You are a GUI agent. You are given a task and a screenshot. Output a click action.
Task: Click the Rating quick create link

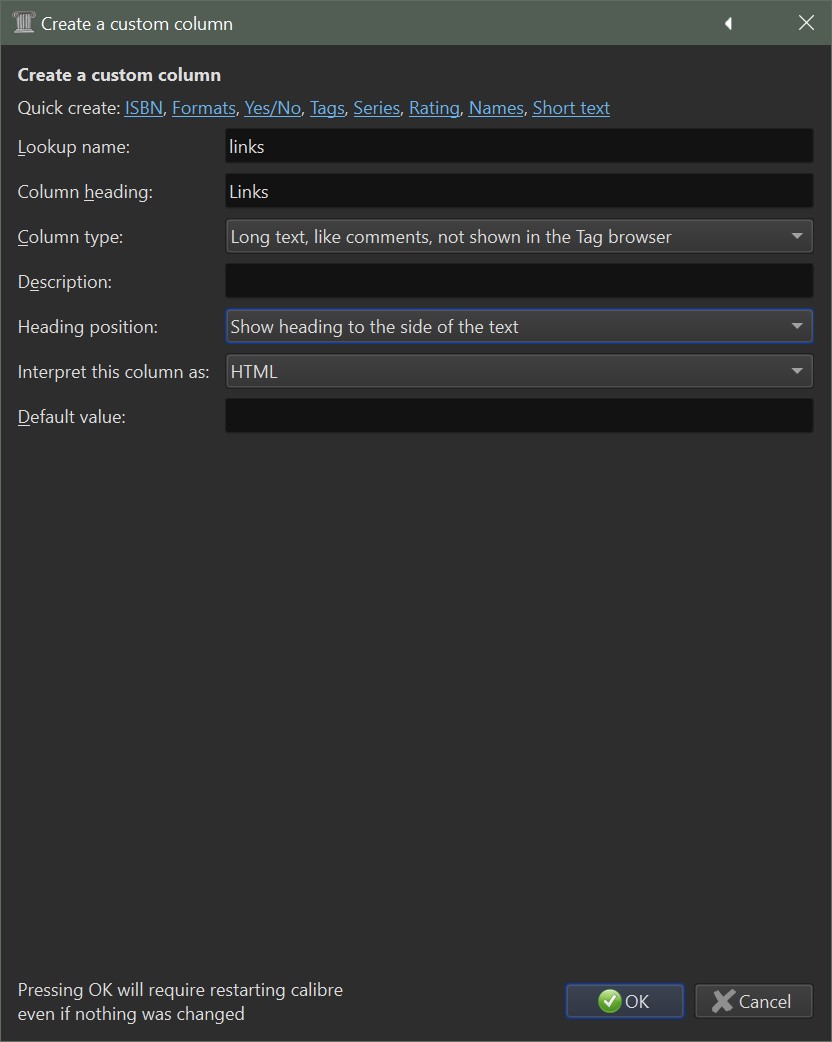coord(434,108)
